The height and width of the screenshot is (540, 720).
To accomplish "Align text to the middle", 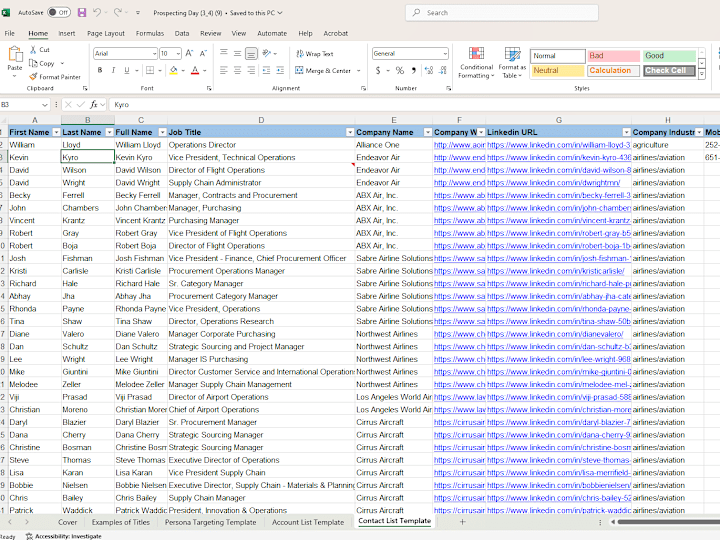I will click(237, 54).
